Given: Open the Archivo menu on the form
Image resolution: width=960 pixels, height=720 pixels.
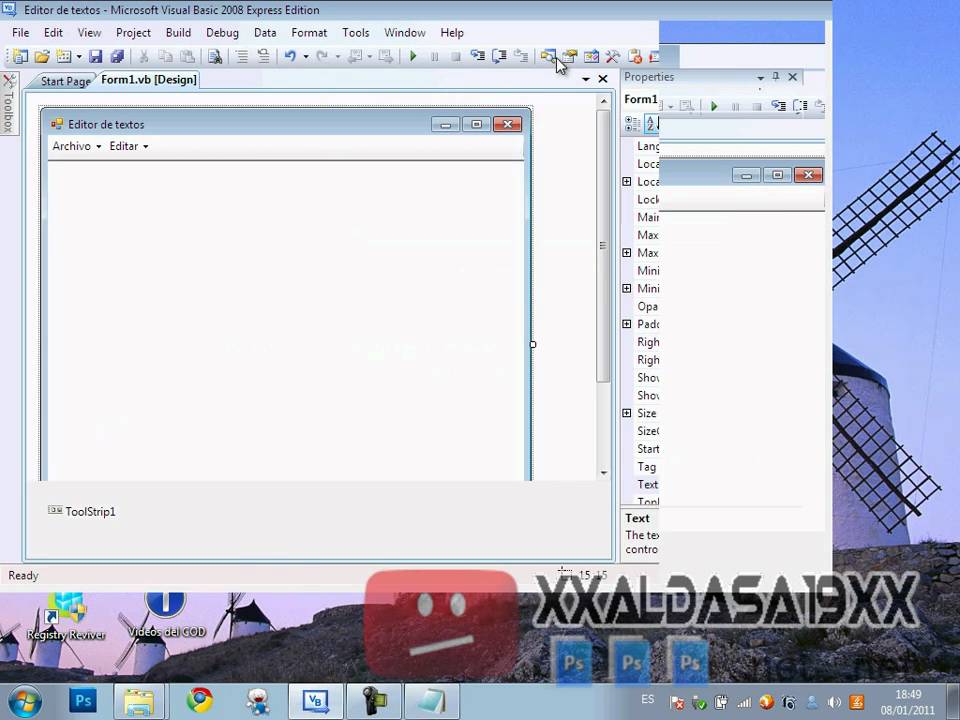Looking at the screenshot, I should coord(77,146).
